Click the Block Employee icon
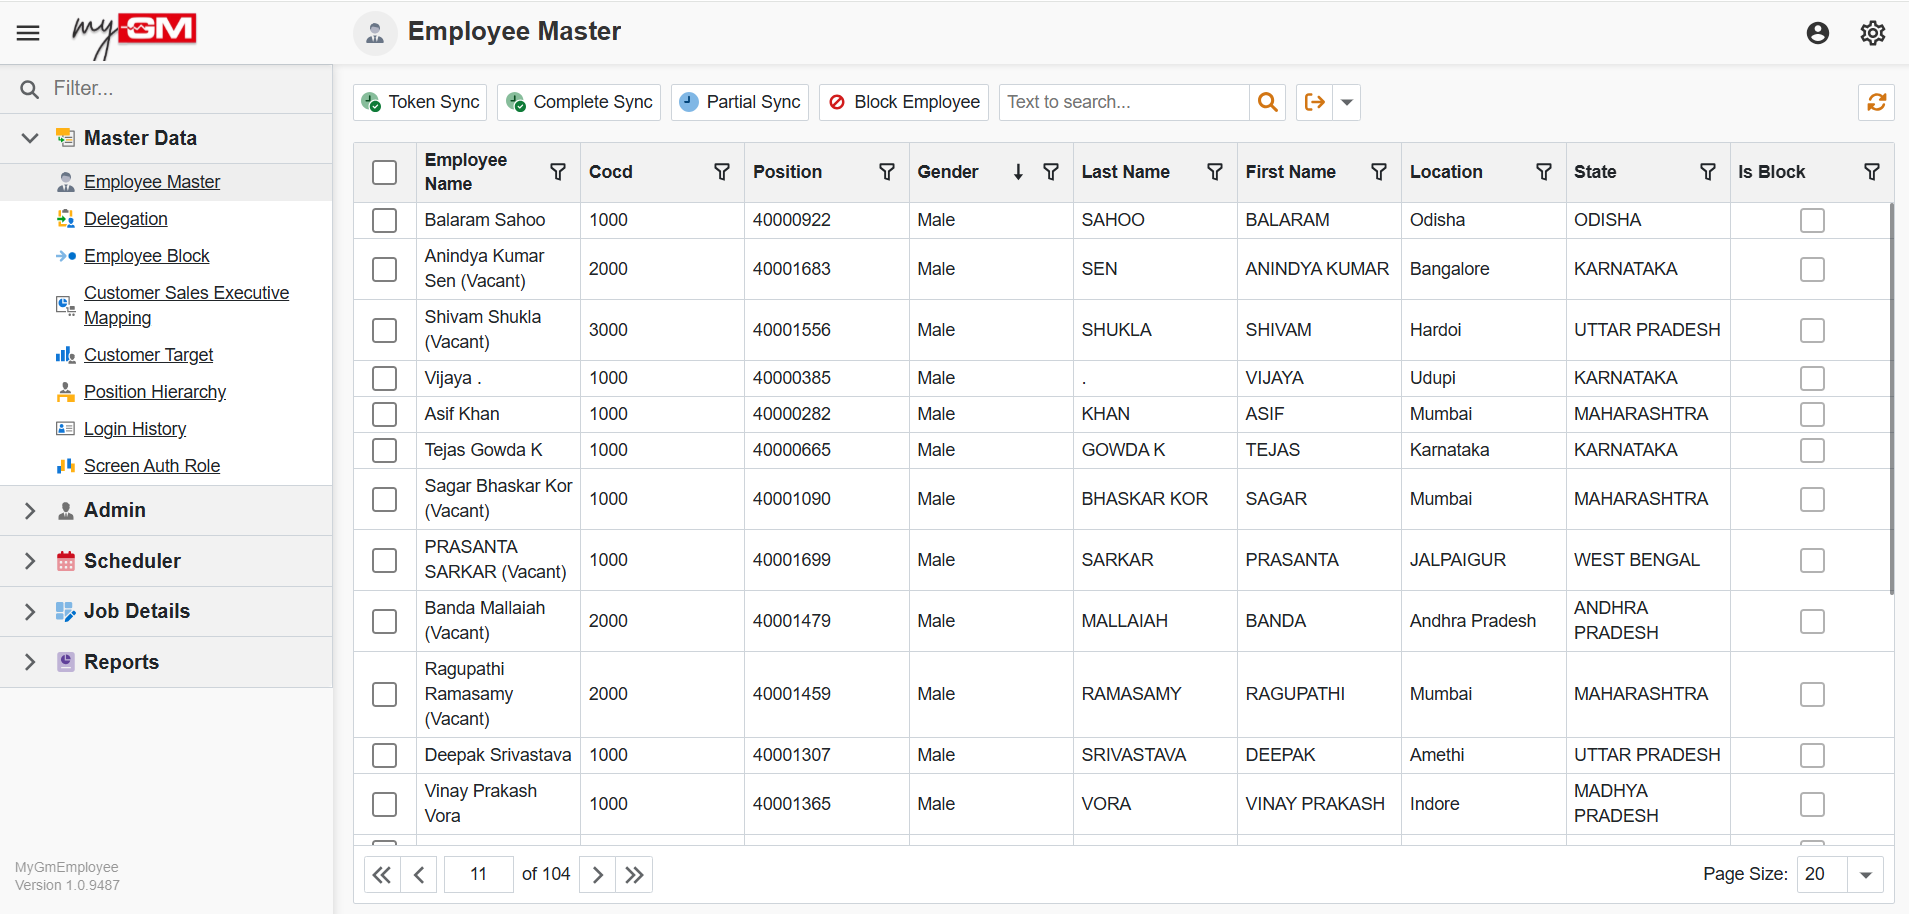1909x914 pixels. 837,102
